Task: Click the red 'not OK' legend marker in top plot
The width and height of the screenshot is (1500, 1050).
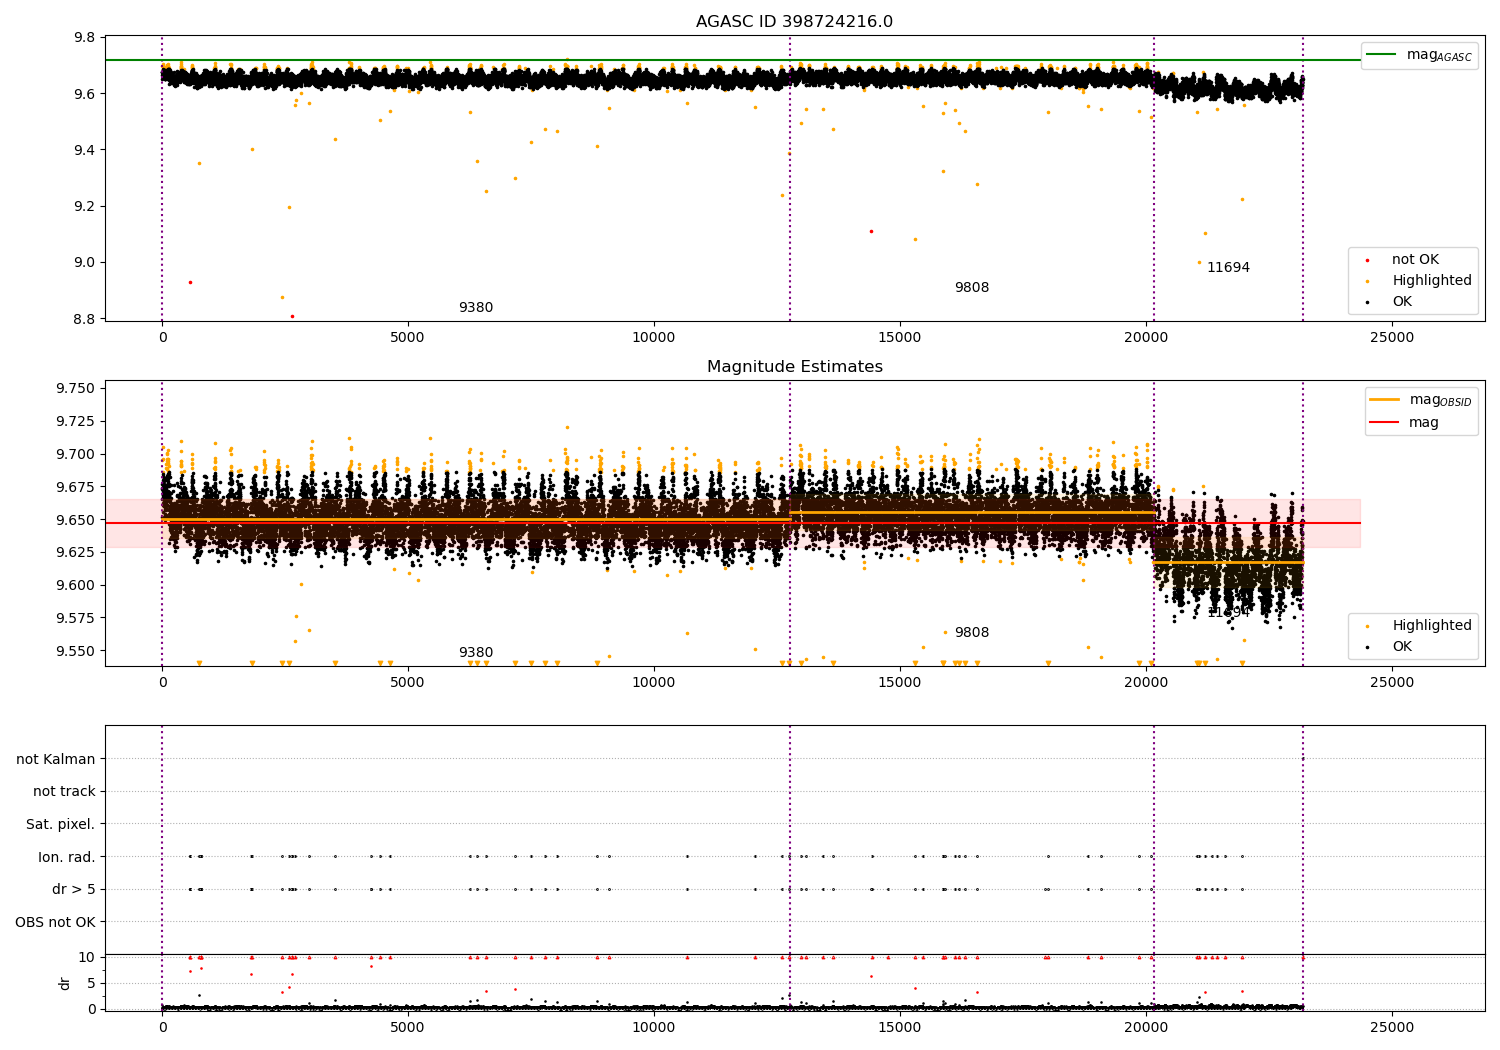Action: click(x=1367, y=260)
